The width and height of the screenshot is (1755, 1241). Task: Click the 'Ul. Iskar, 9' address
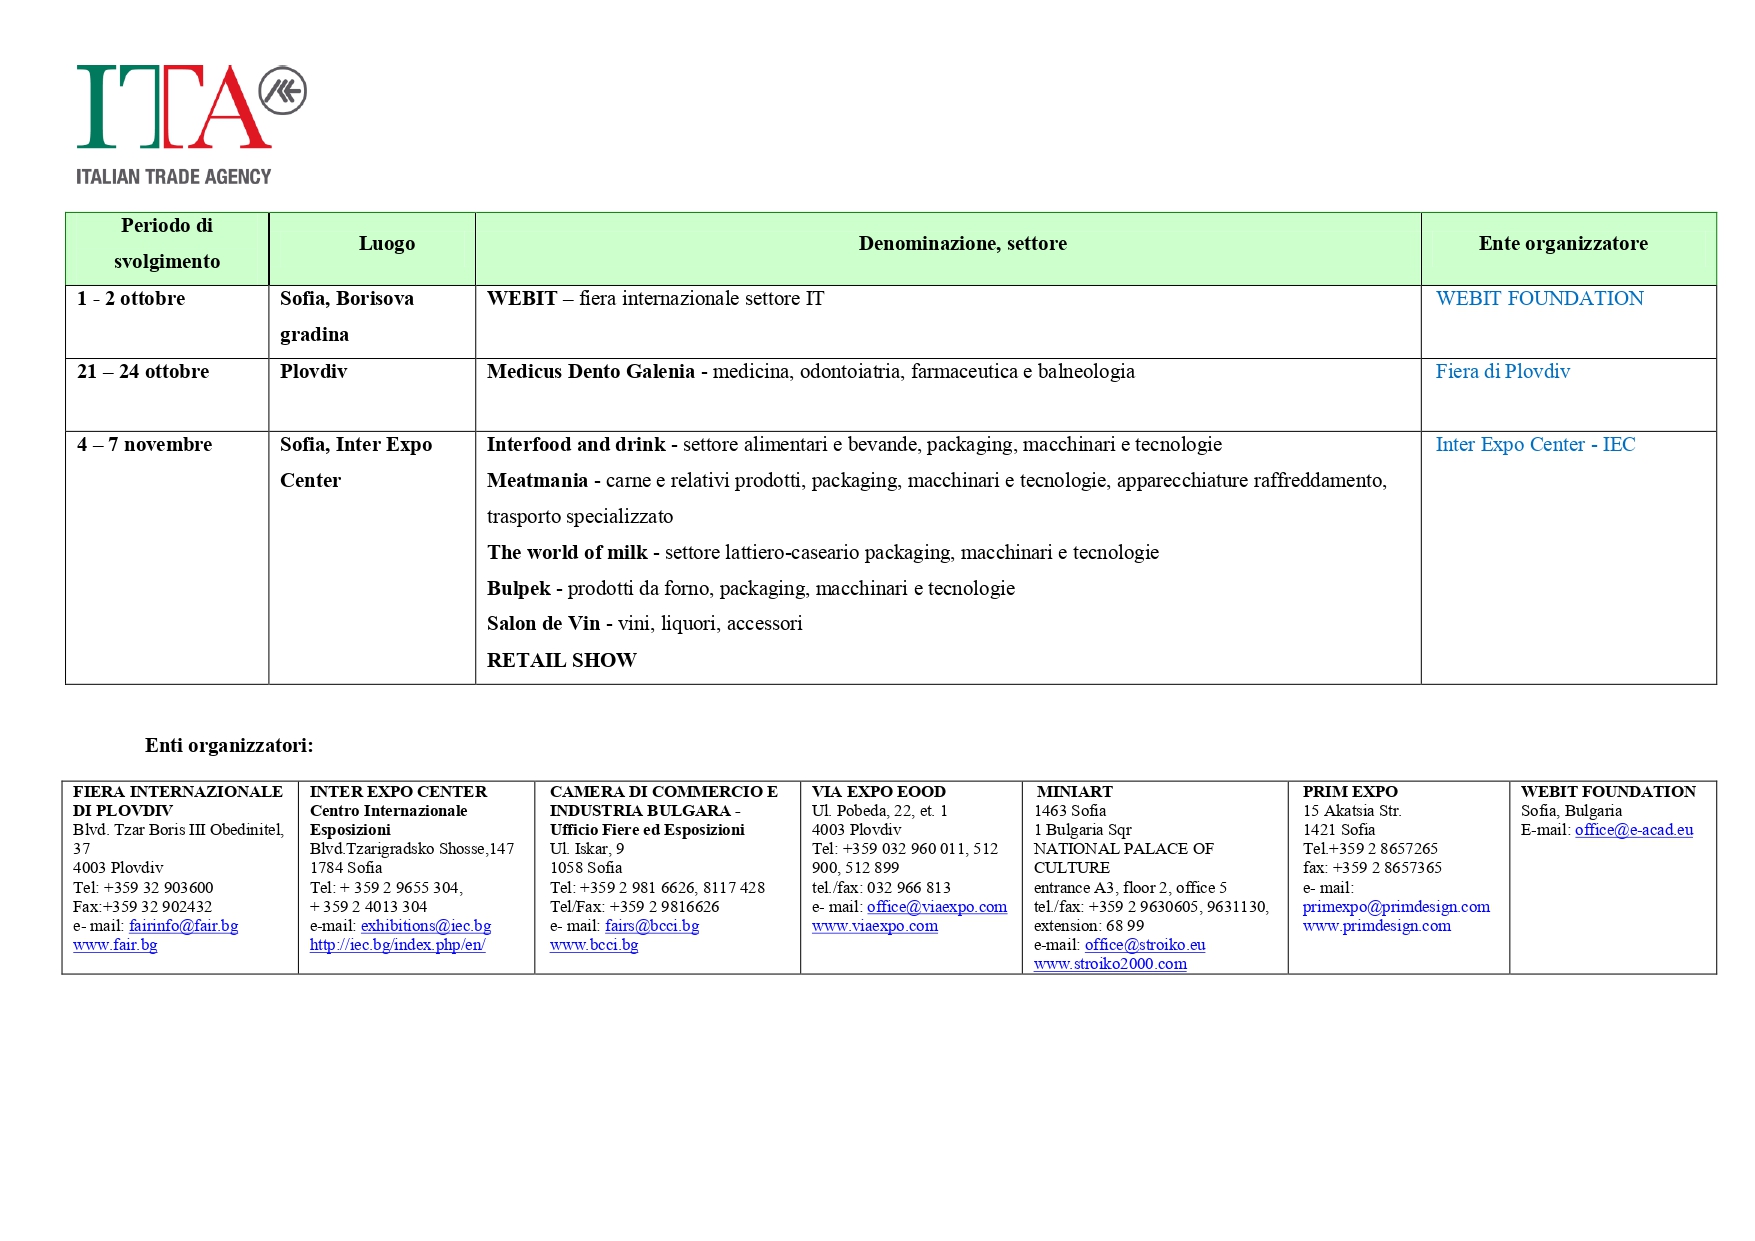point(587,849)
